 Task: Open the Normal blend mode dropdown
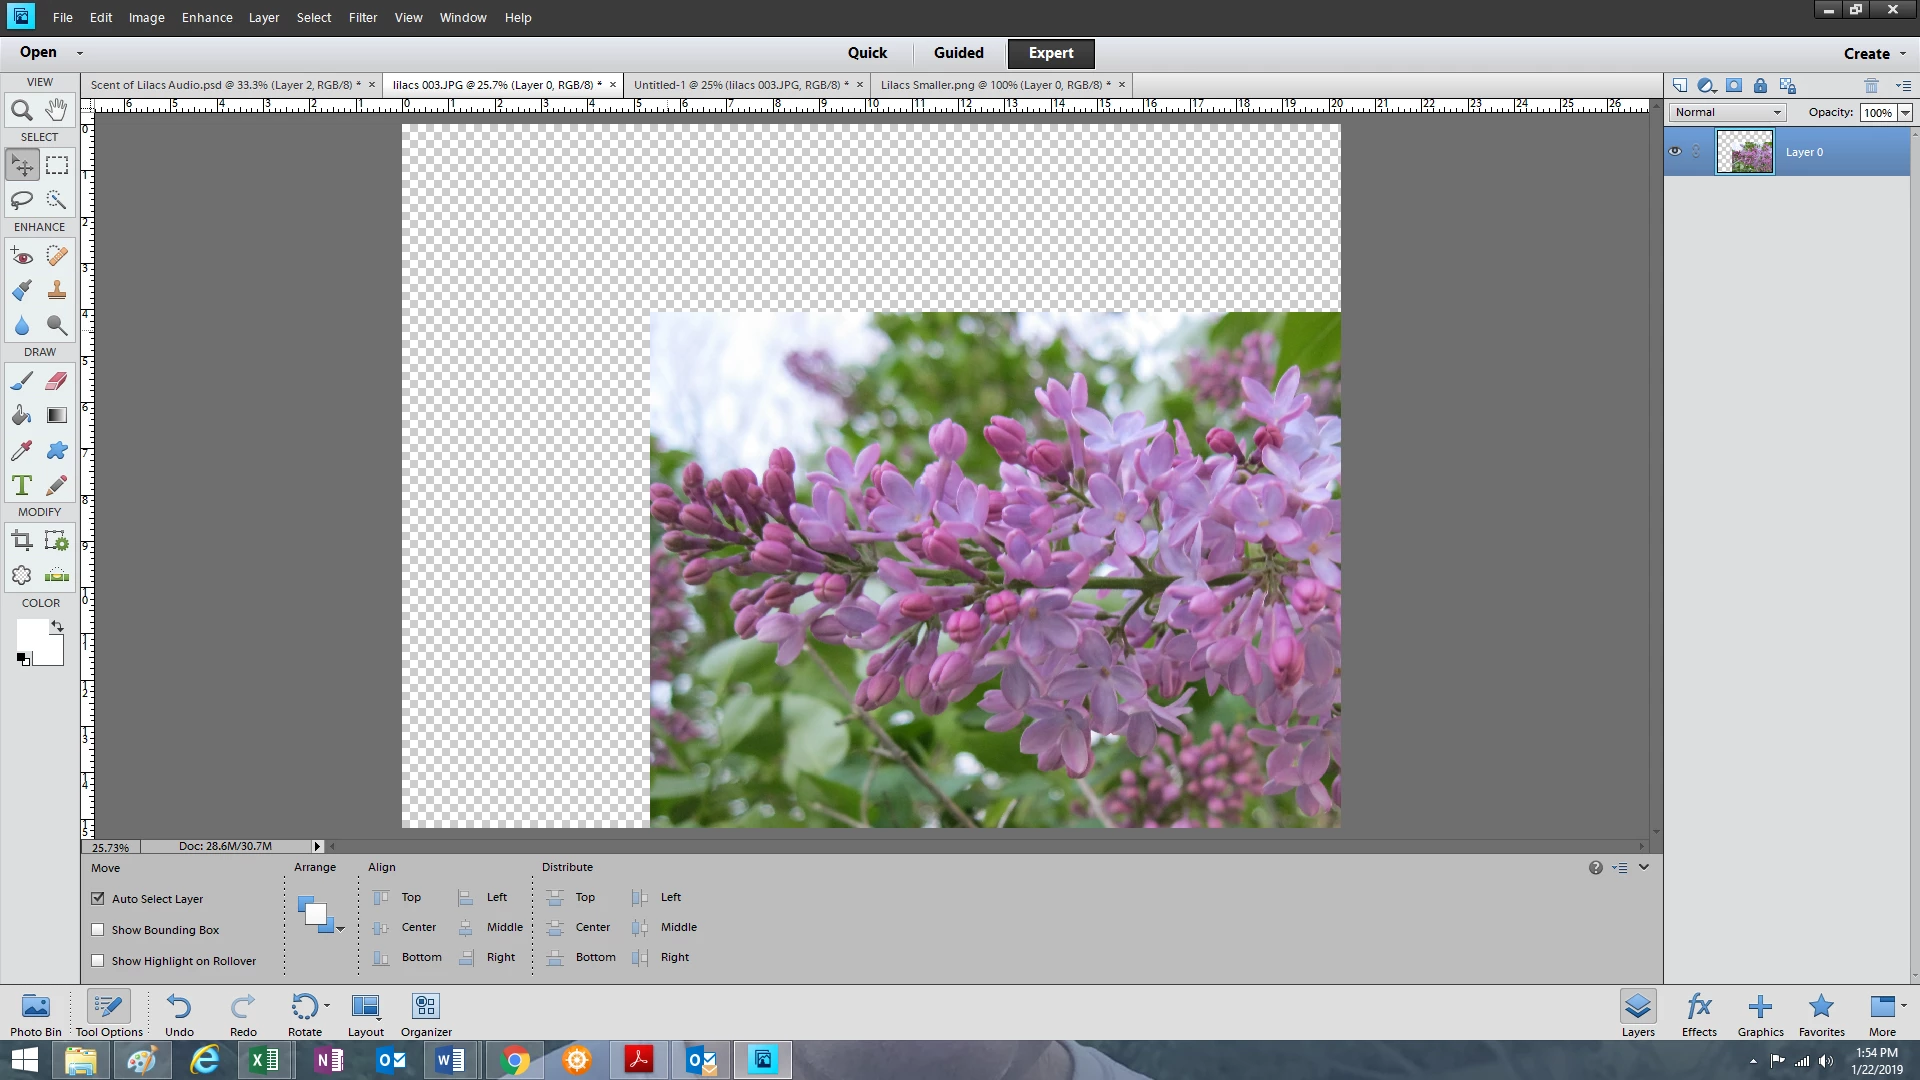(x=1727, y=113)
